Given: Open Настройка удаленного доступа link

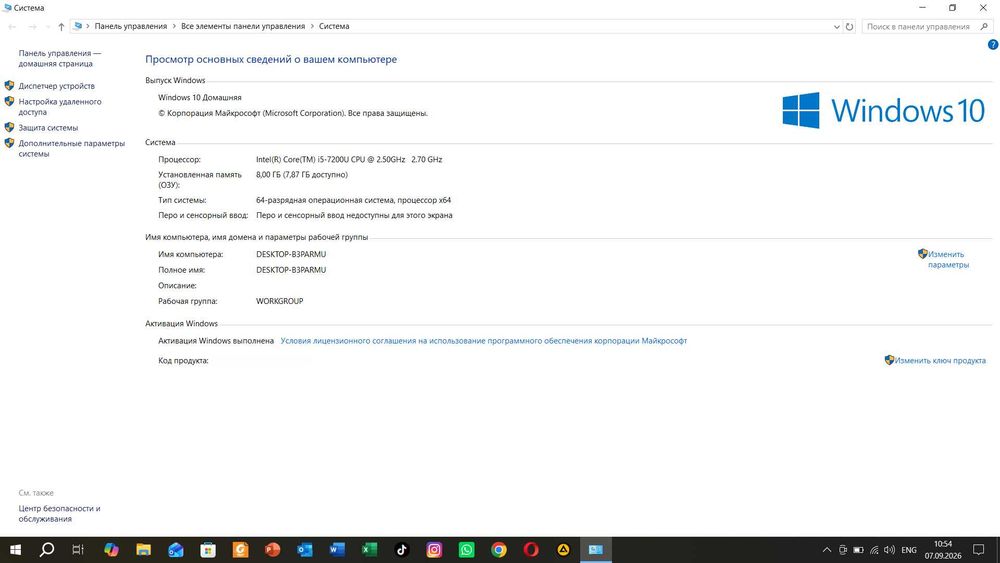Looking at the screenshot, I should pos(59,106).
